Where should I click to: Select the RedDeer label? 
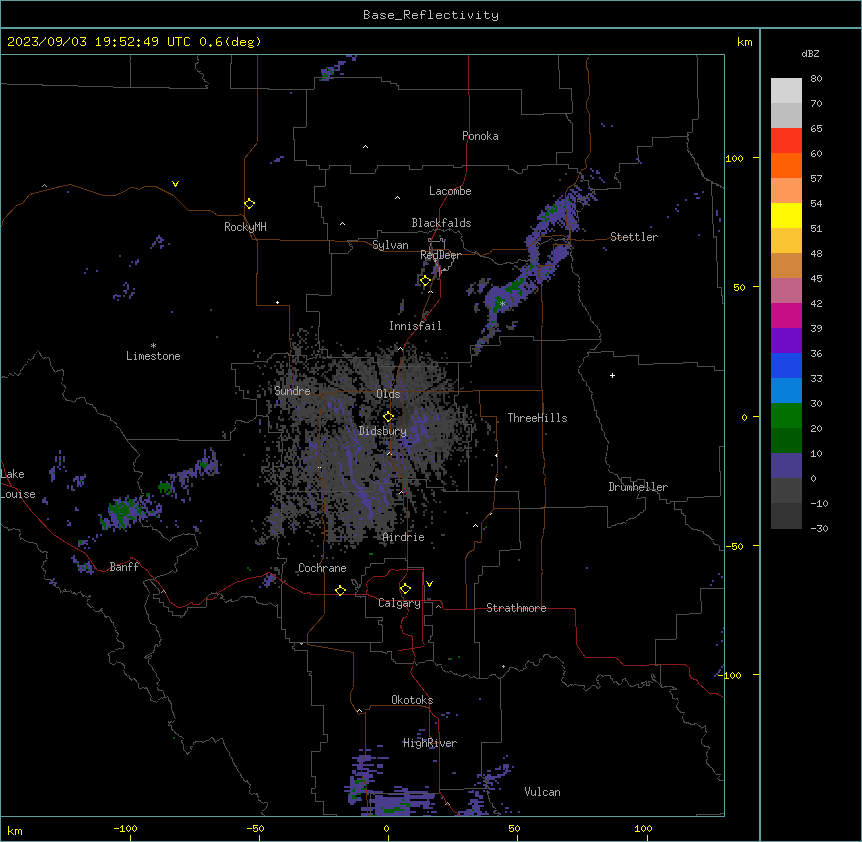(x=440, y=255)
